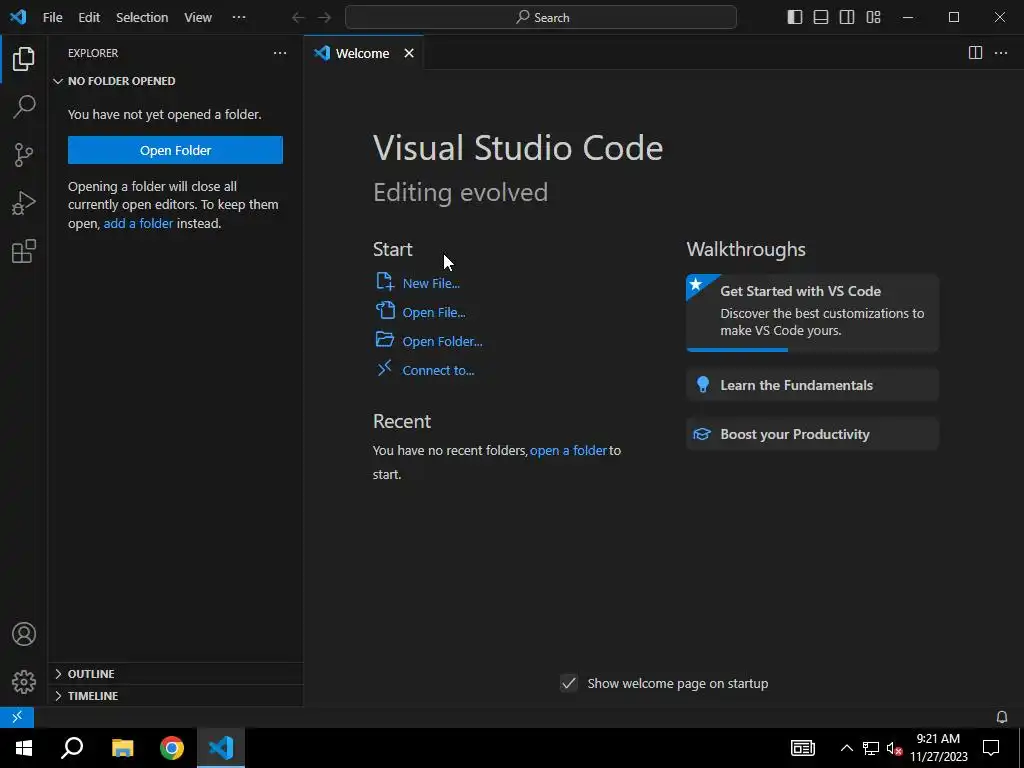Click New File icon under Start
This screenshot has height=768, width=1024.
point(385,282)
